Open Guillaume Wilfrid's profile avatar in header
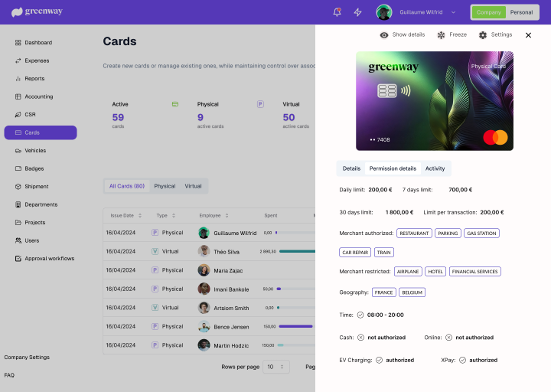The height and width of the screenshot is (392, 551). (384, 12)
